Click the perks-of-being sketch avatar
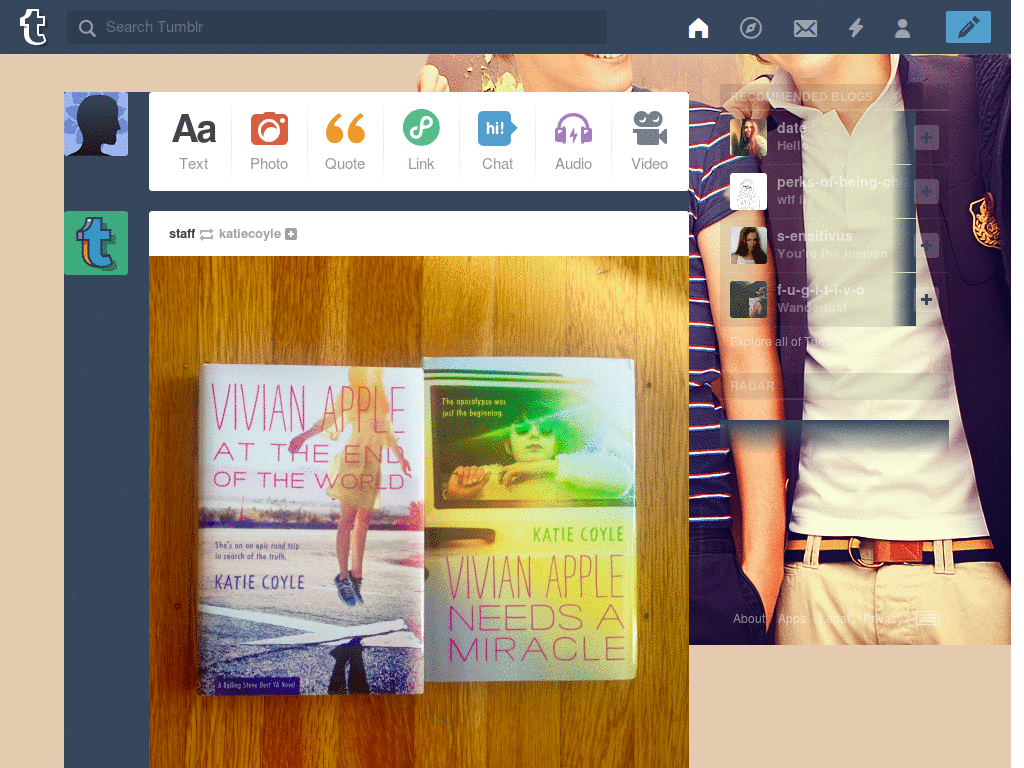This screenshot has height=768, width=1024. click(x=748, y=191)
